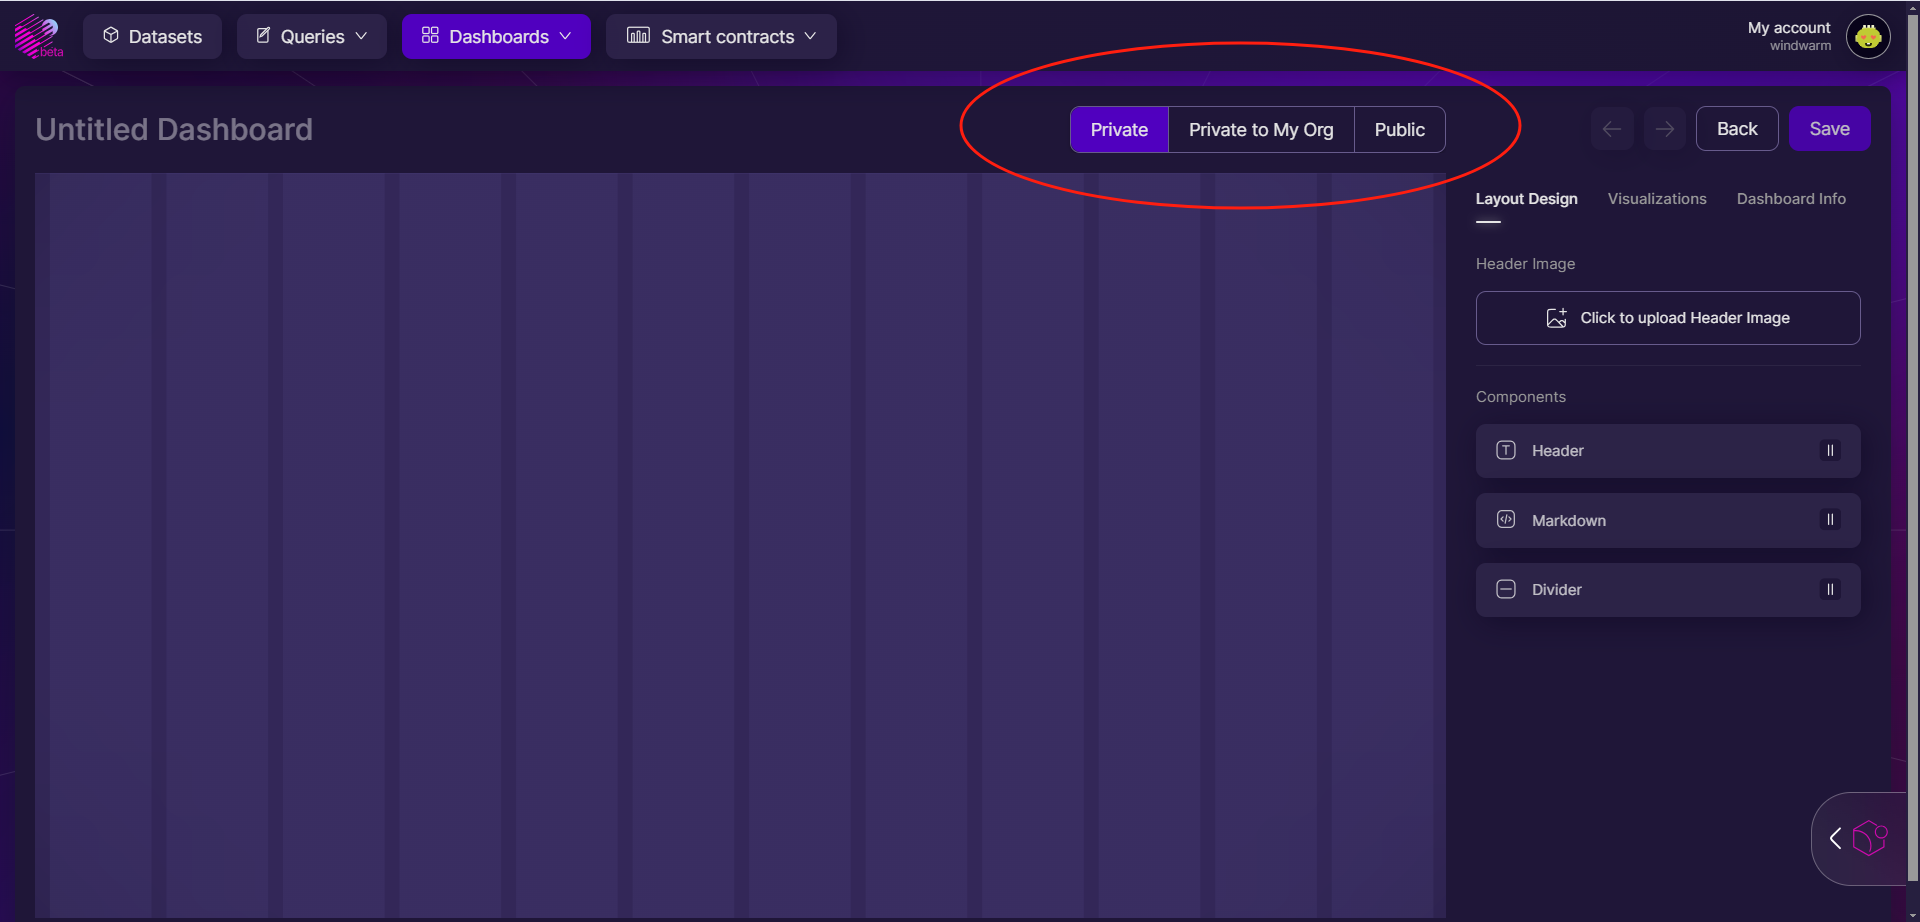Open the Smart contracts dropdown

[x=721, y=37]
